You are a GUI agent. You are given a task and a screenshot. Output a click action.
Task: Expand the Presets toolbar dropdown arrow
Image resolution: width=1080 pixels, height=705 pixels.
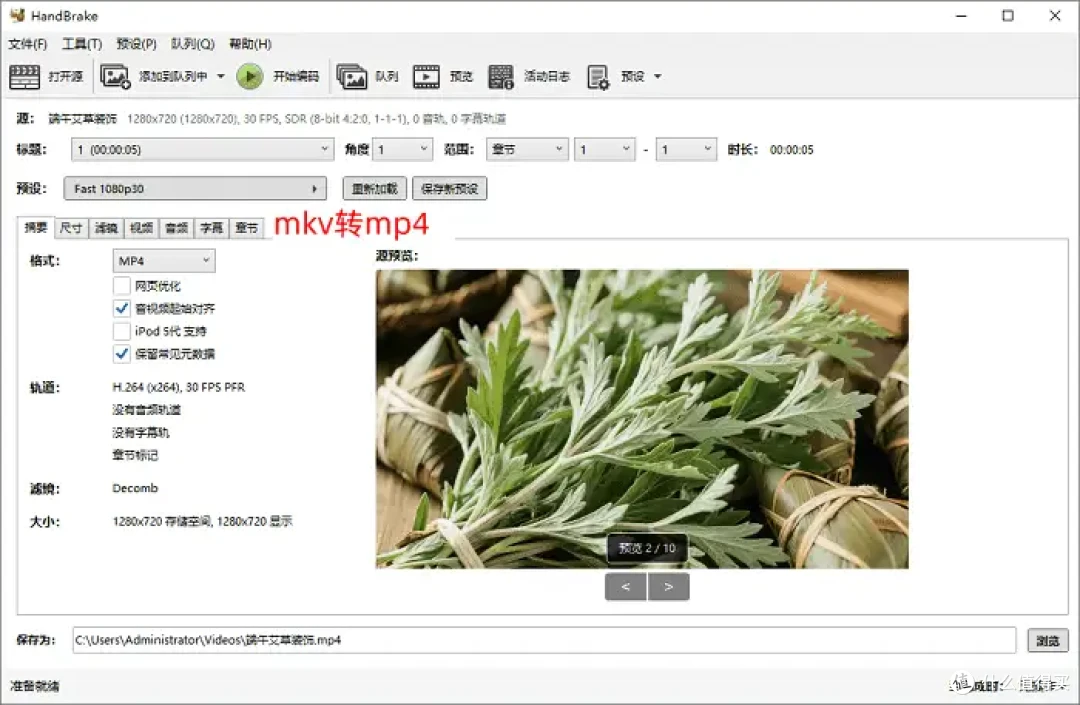tap(658, 76)
